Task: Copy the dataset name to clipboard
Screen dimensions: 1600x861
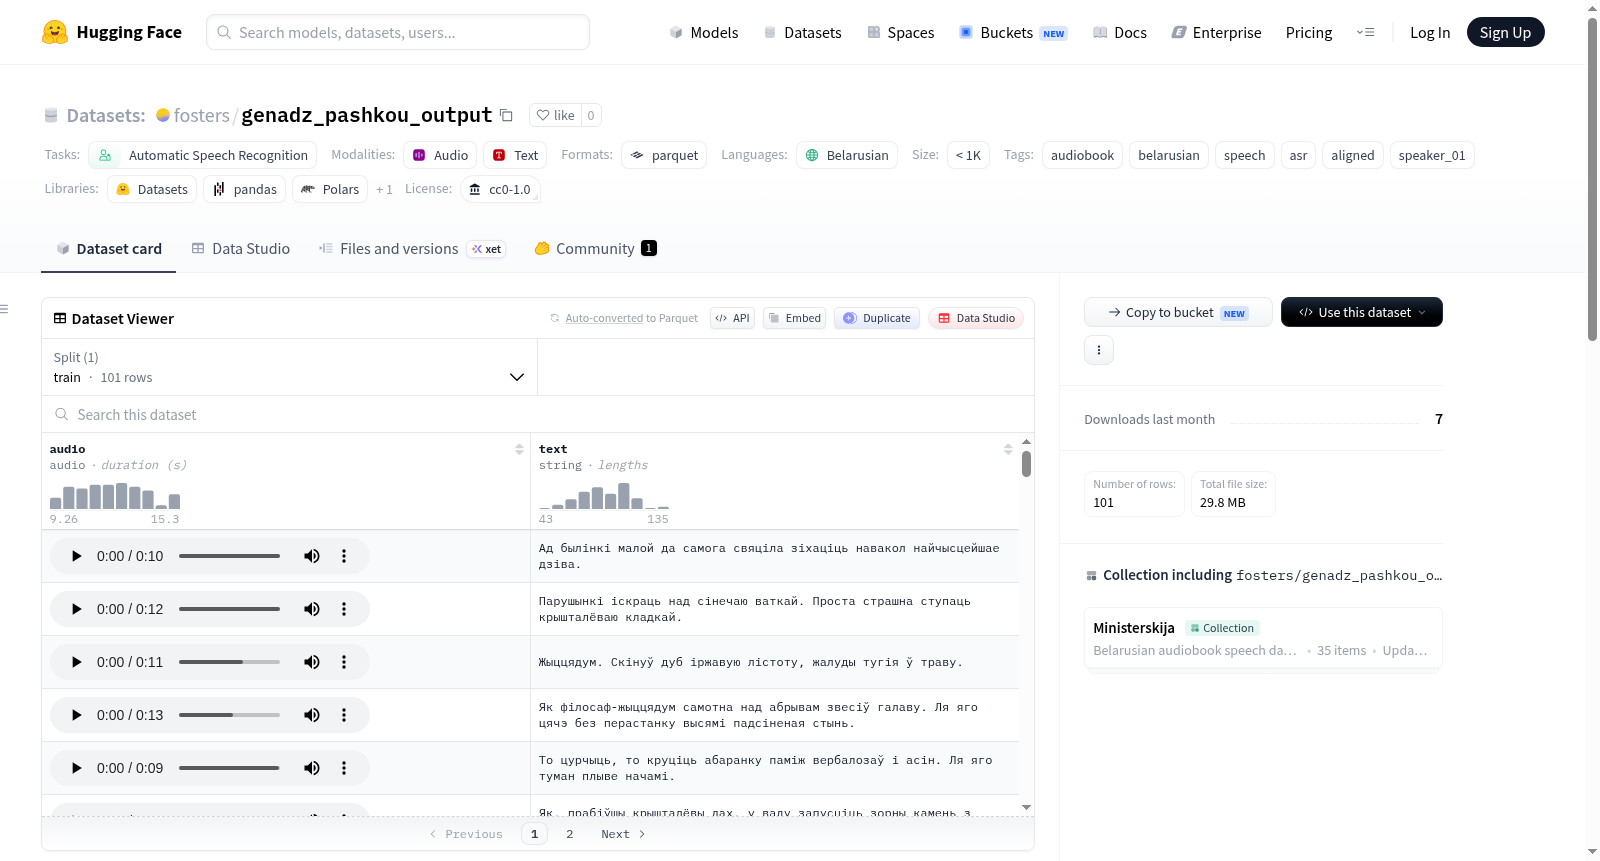Action: coord(506,115)
